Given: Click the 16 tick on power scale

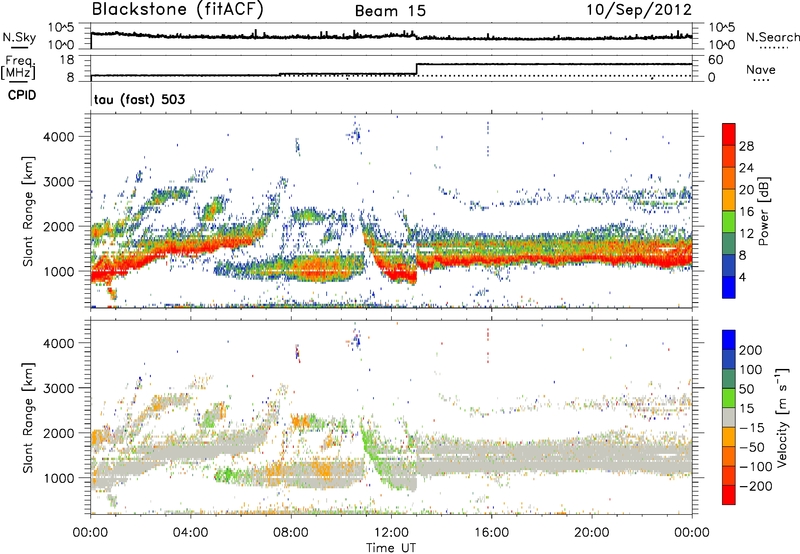Looking at the screenshot, I should 746,212.
